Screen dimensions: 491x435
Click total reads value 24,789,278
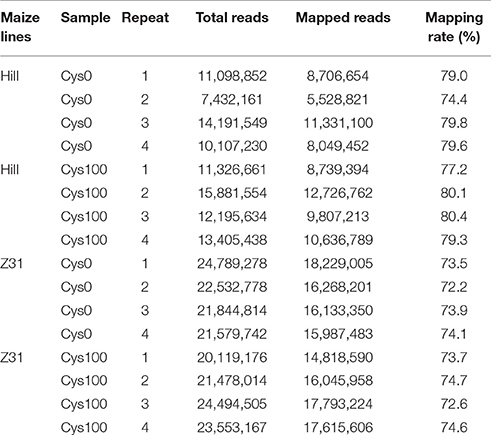pos(232,263)
